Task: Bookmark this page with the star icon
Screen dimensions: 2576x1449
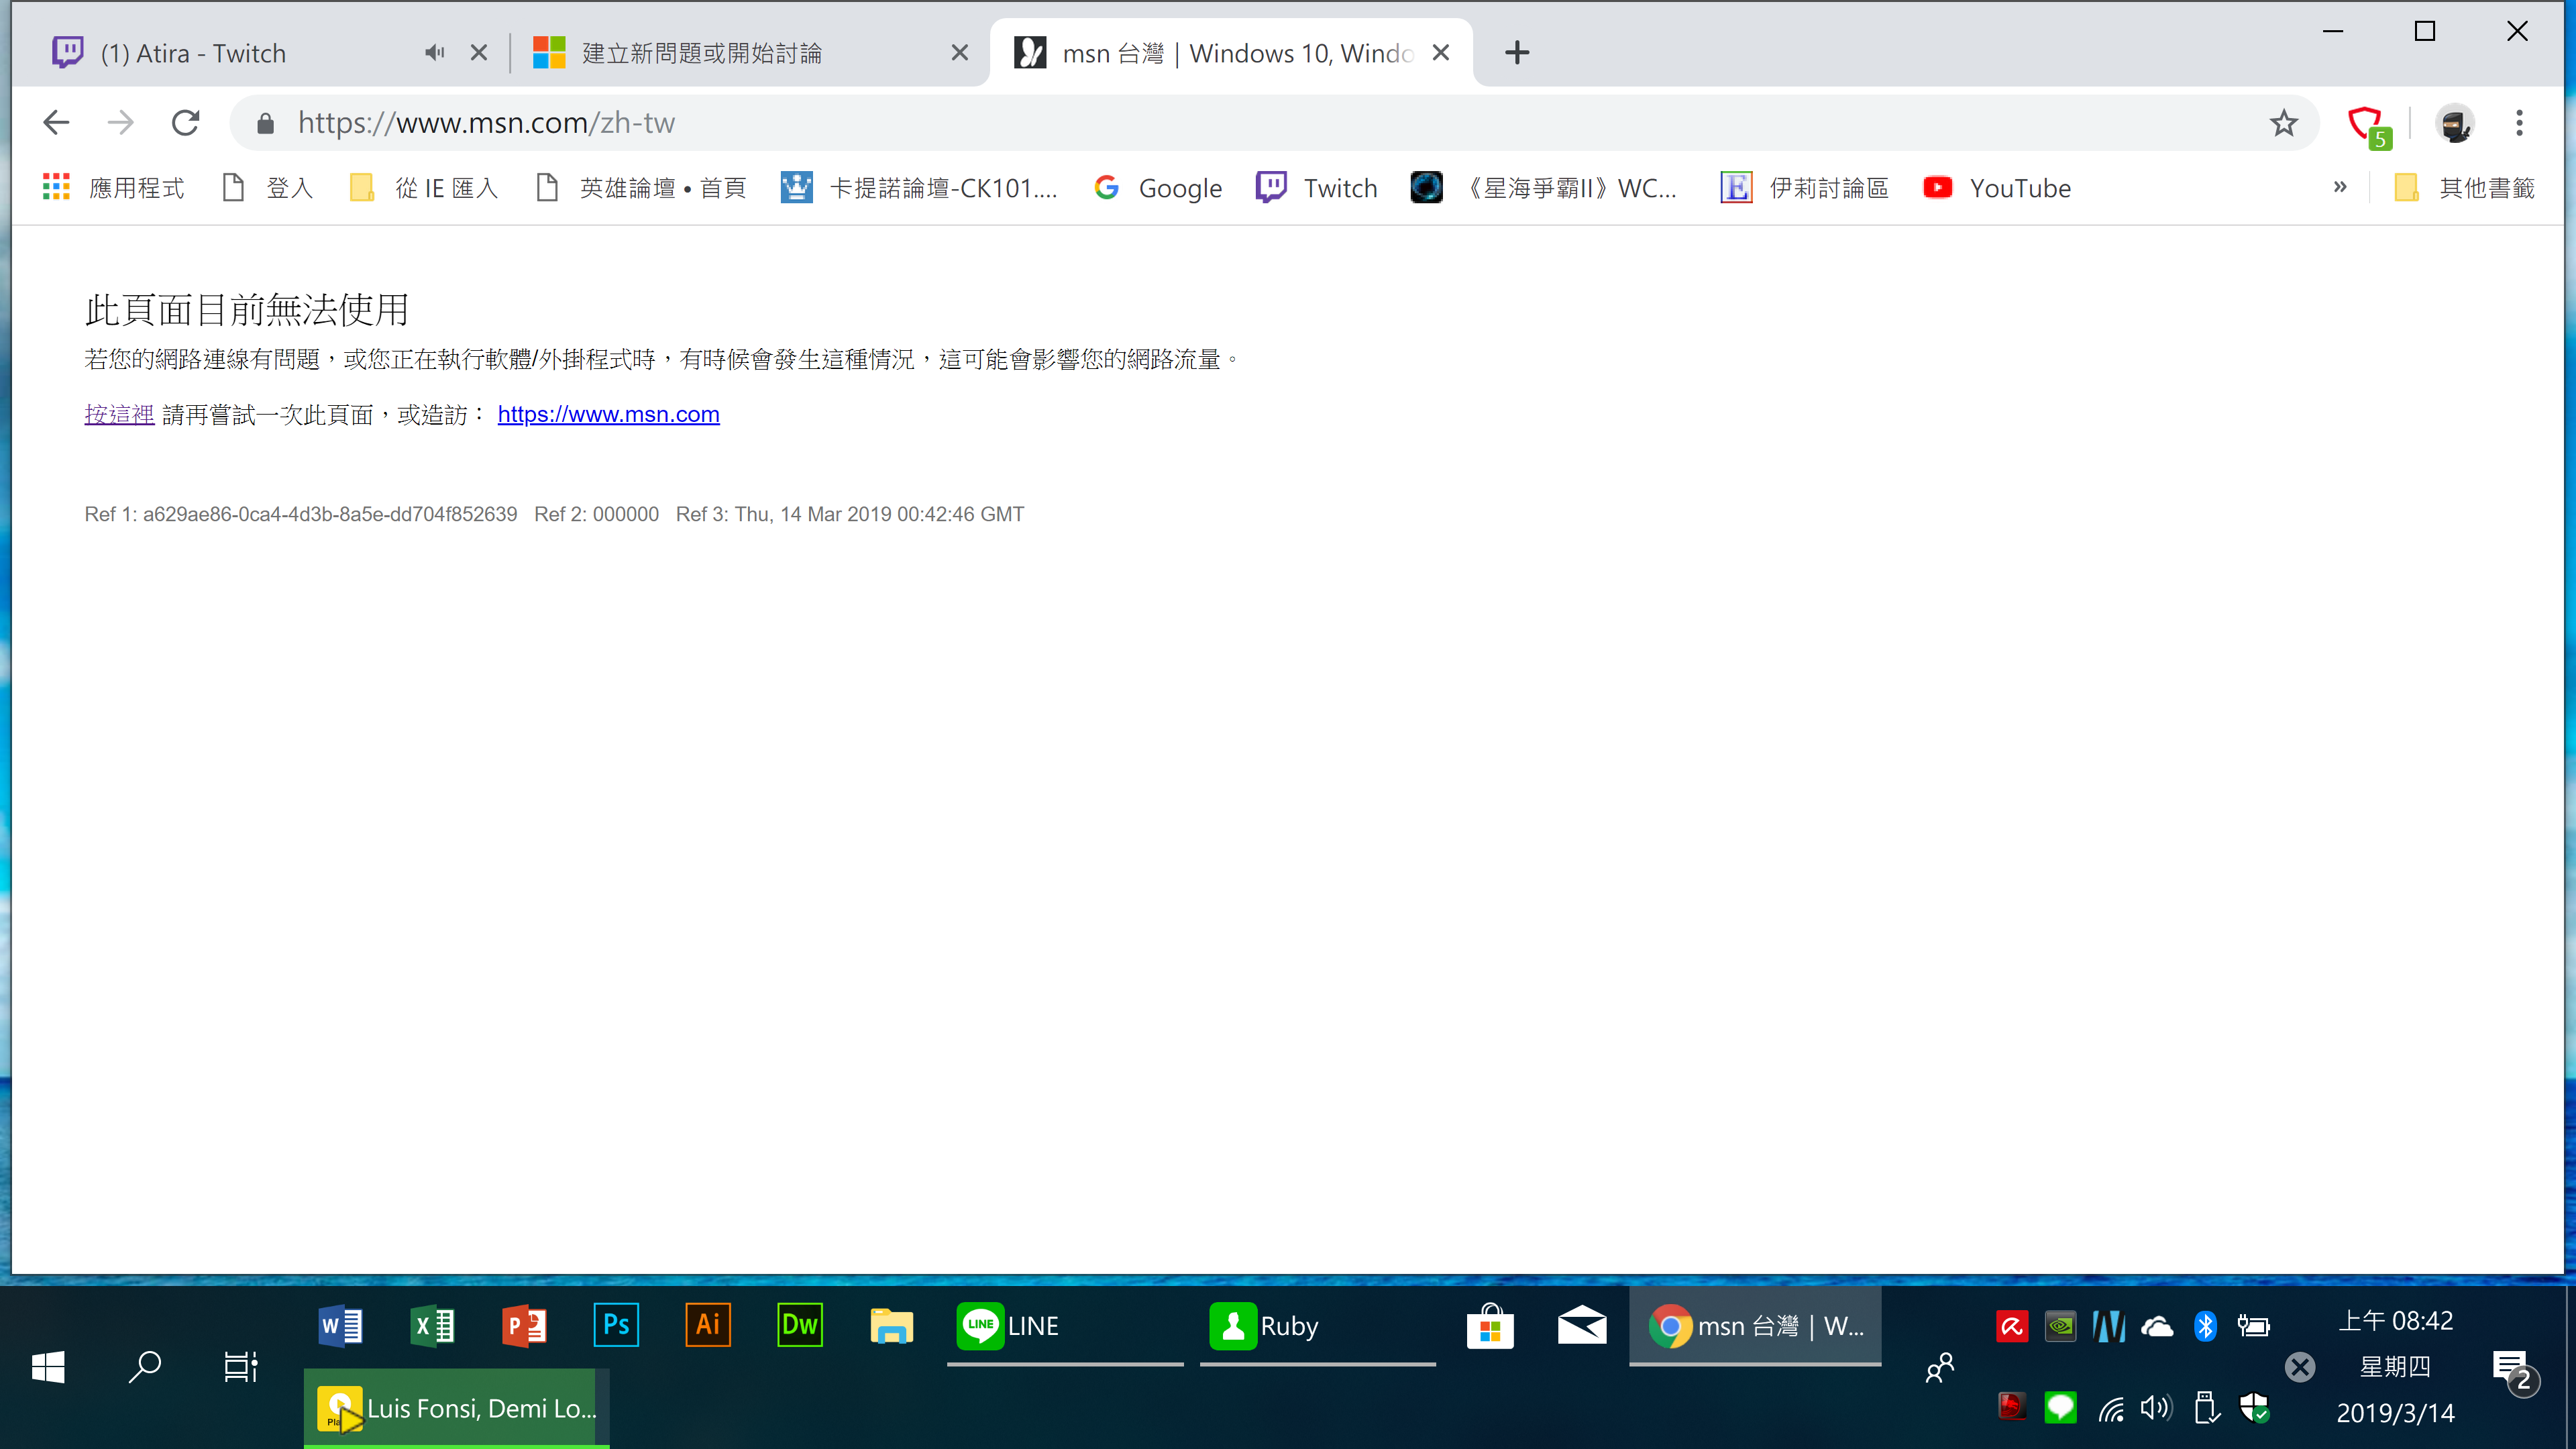Action: coord(2283,123)
